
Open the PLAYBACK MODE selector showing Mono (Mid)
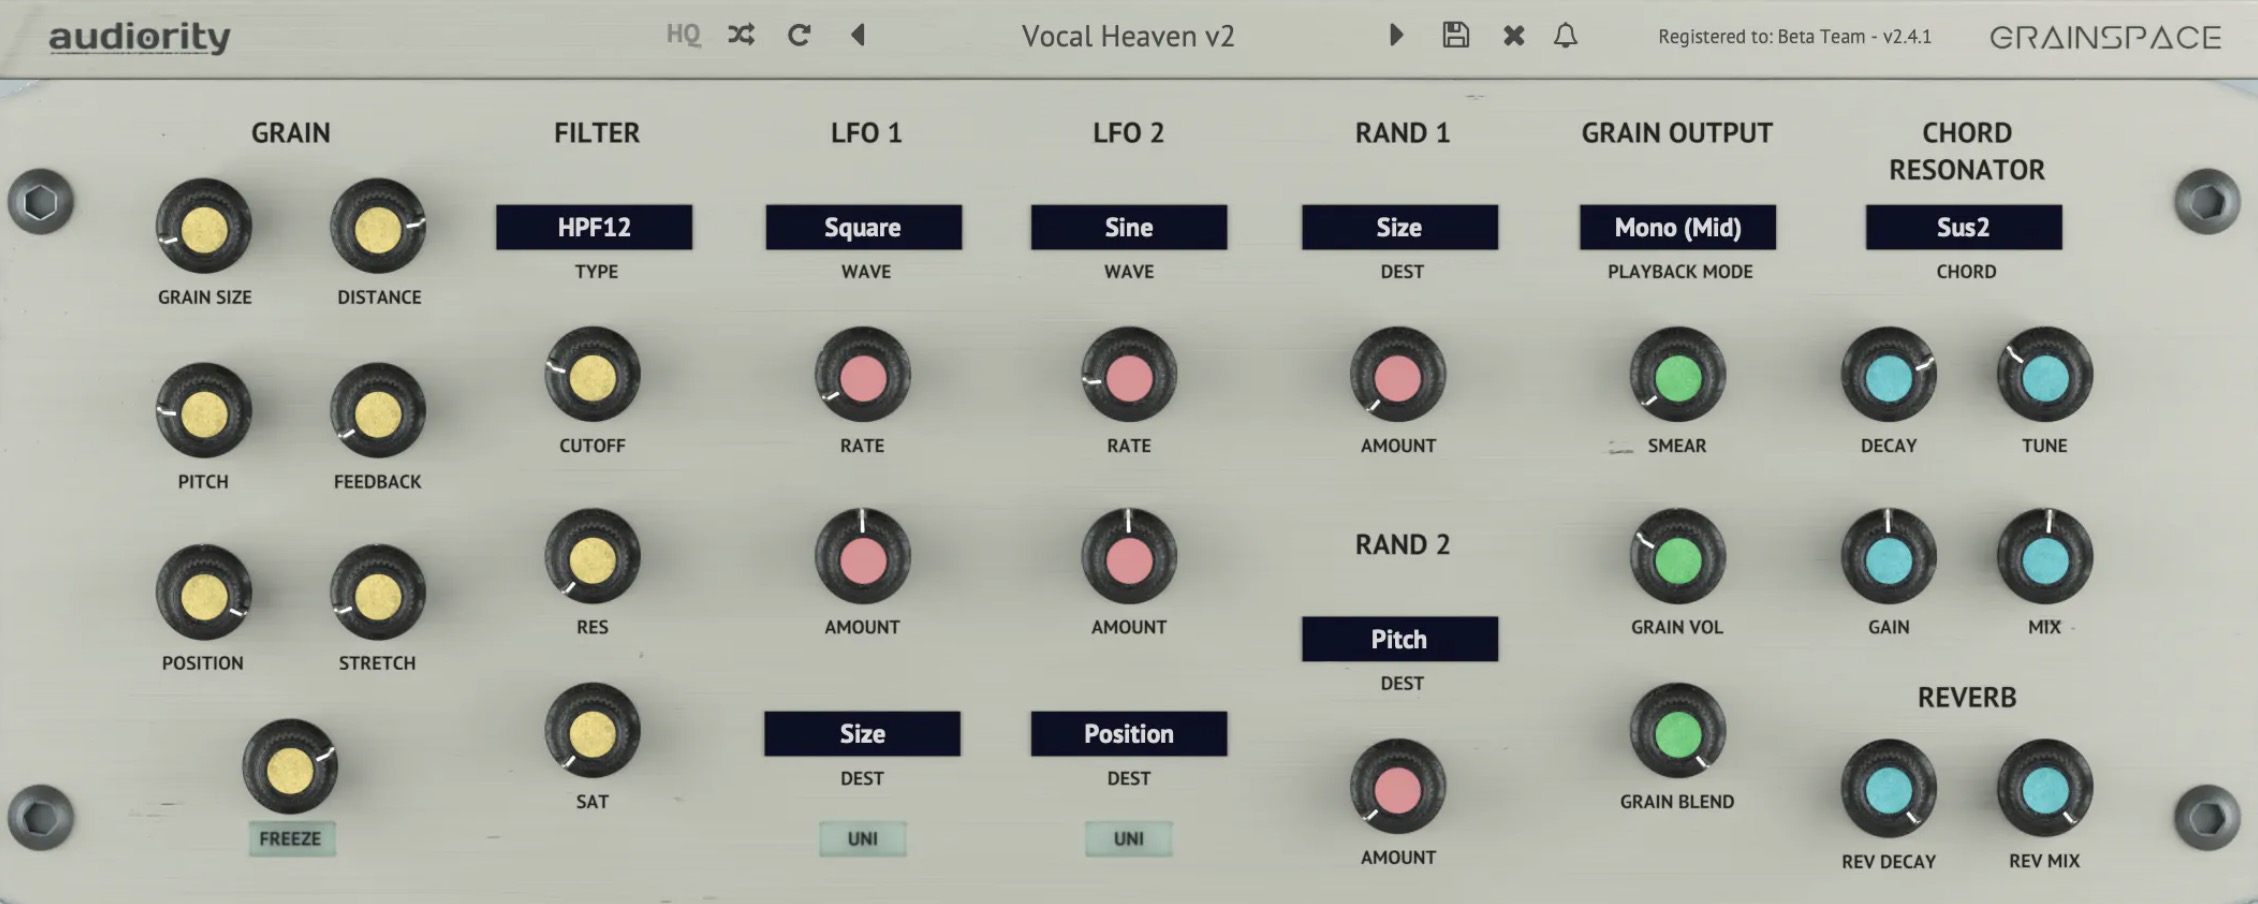(x=1677, y=227)
